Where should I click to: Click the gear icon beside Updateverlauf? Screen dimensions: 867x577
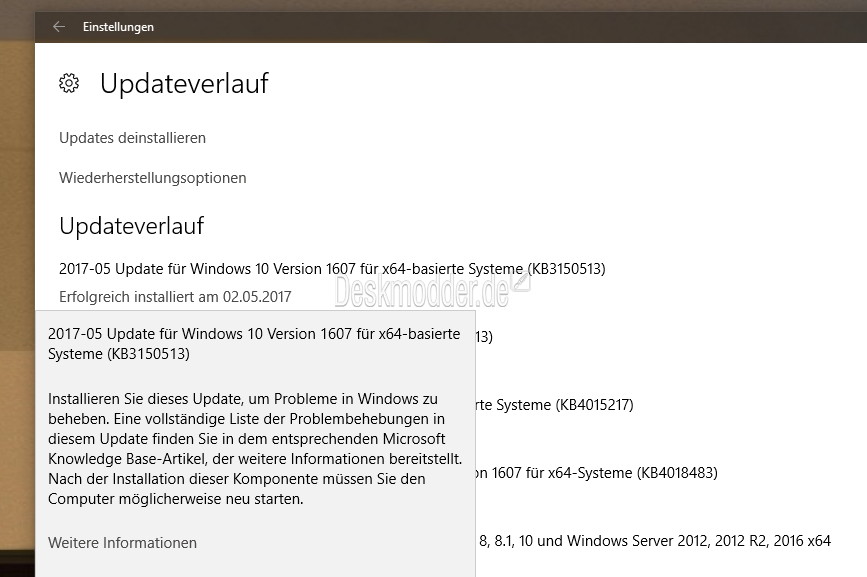(69, 83)
